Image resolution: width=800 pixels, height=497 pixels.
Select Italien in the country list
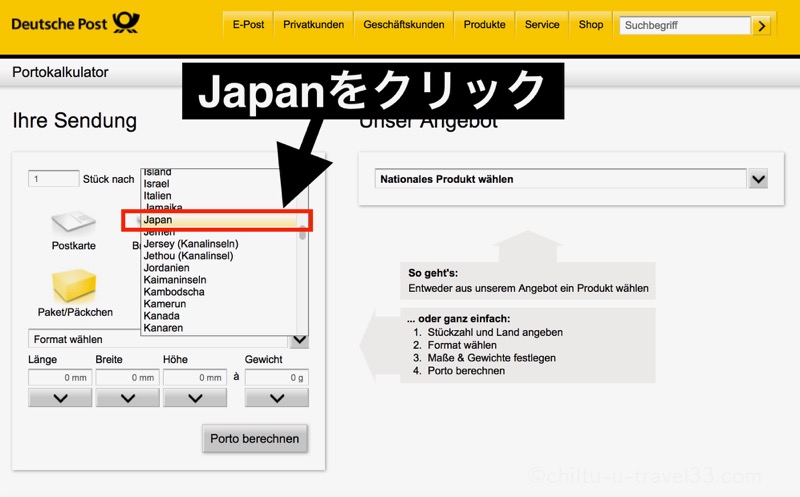coord(219,196)
